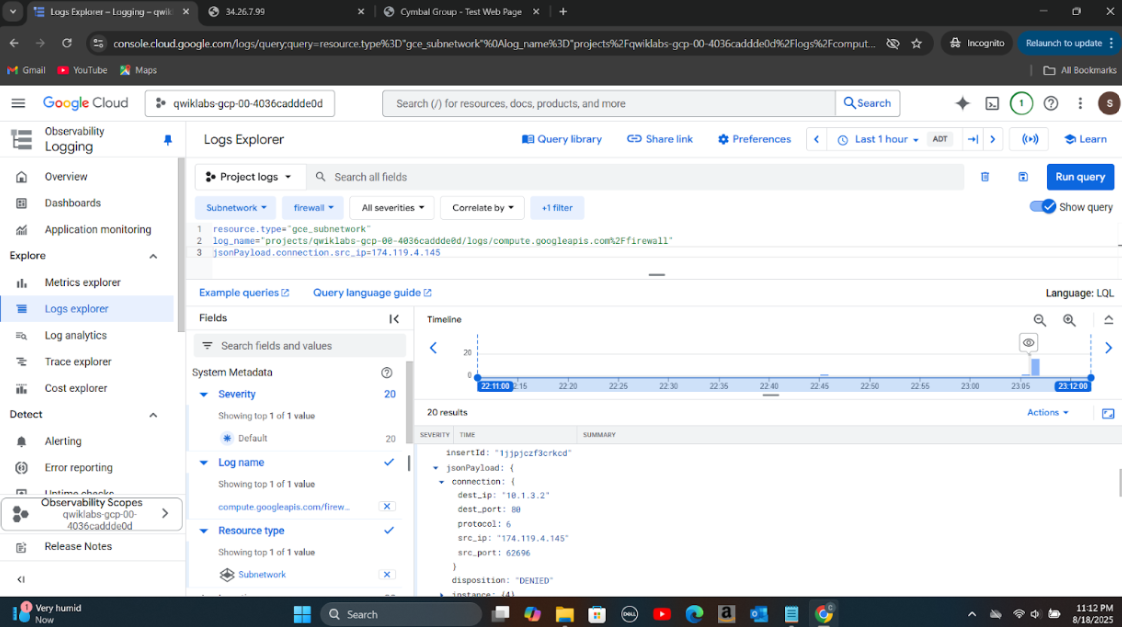The height and width of the screenshot is (627, 1122).
Task: Zoom out on the timeline
Action: coord(1040,320)
